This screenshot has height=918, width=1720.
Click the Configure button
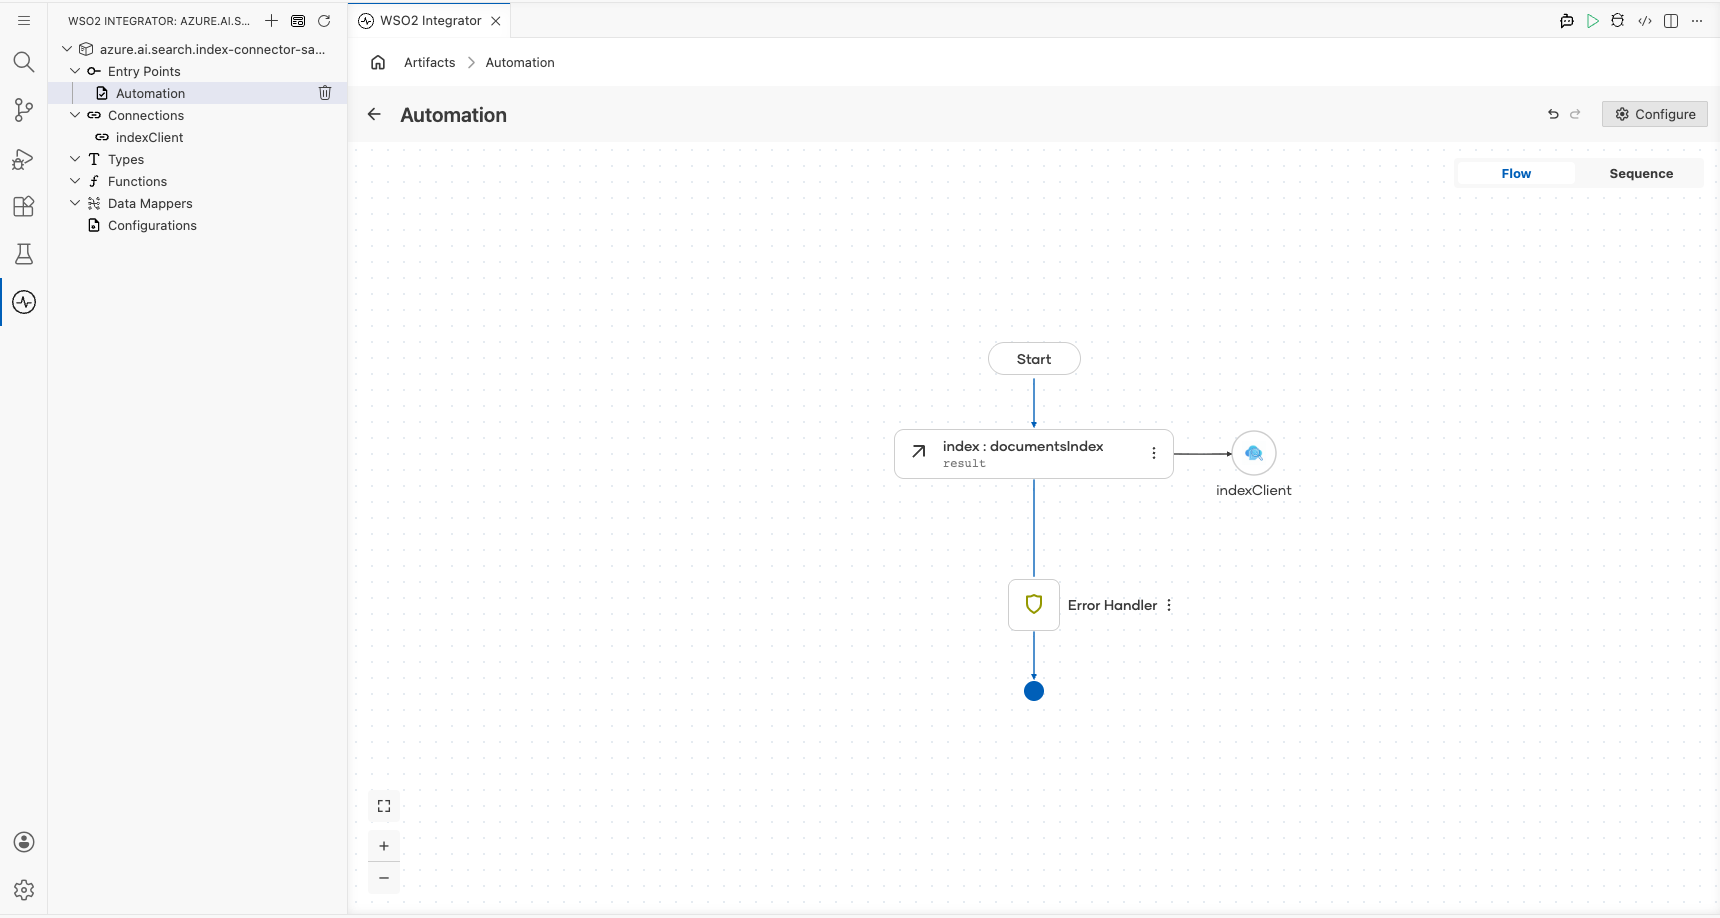point(1654,114)
